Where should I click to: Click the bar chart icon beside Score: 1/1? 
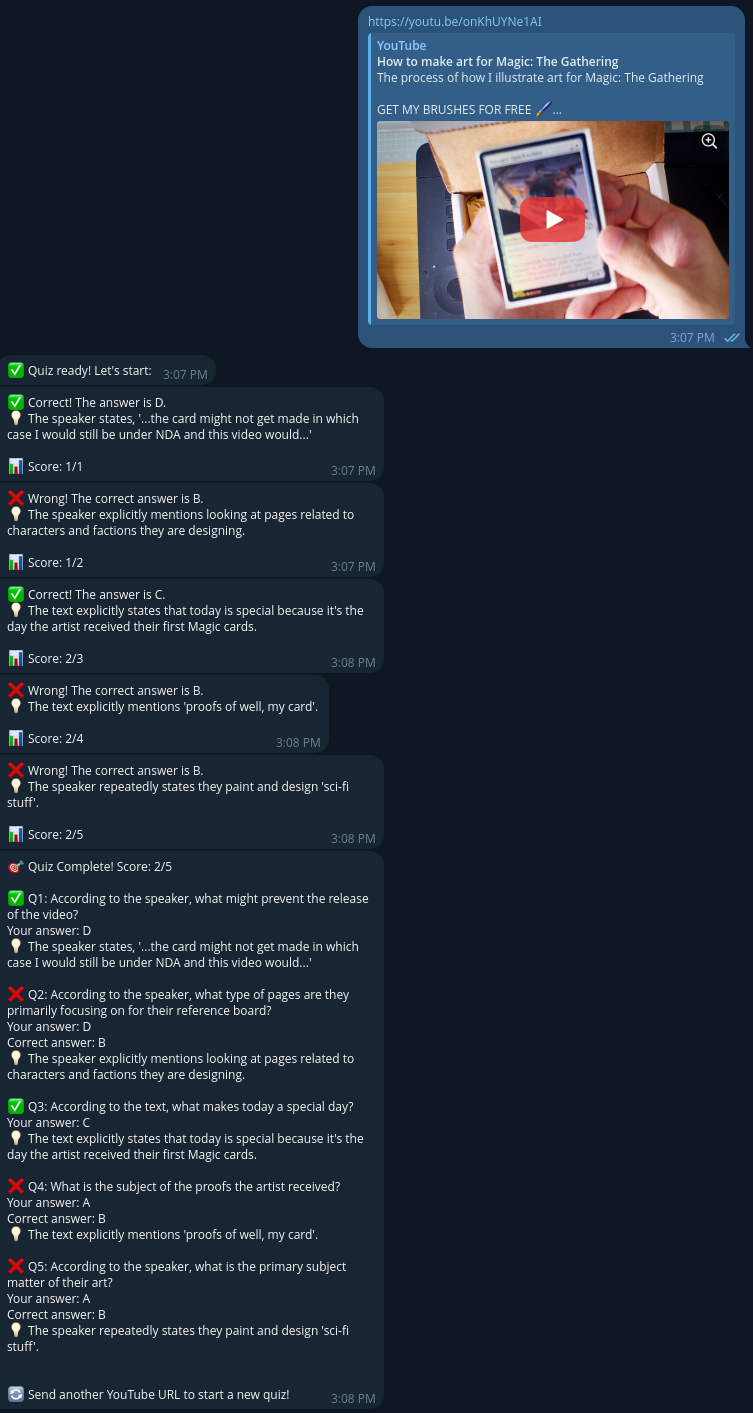coord(15,466)
